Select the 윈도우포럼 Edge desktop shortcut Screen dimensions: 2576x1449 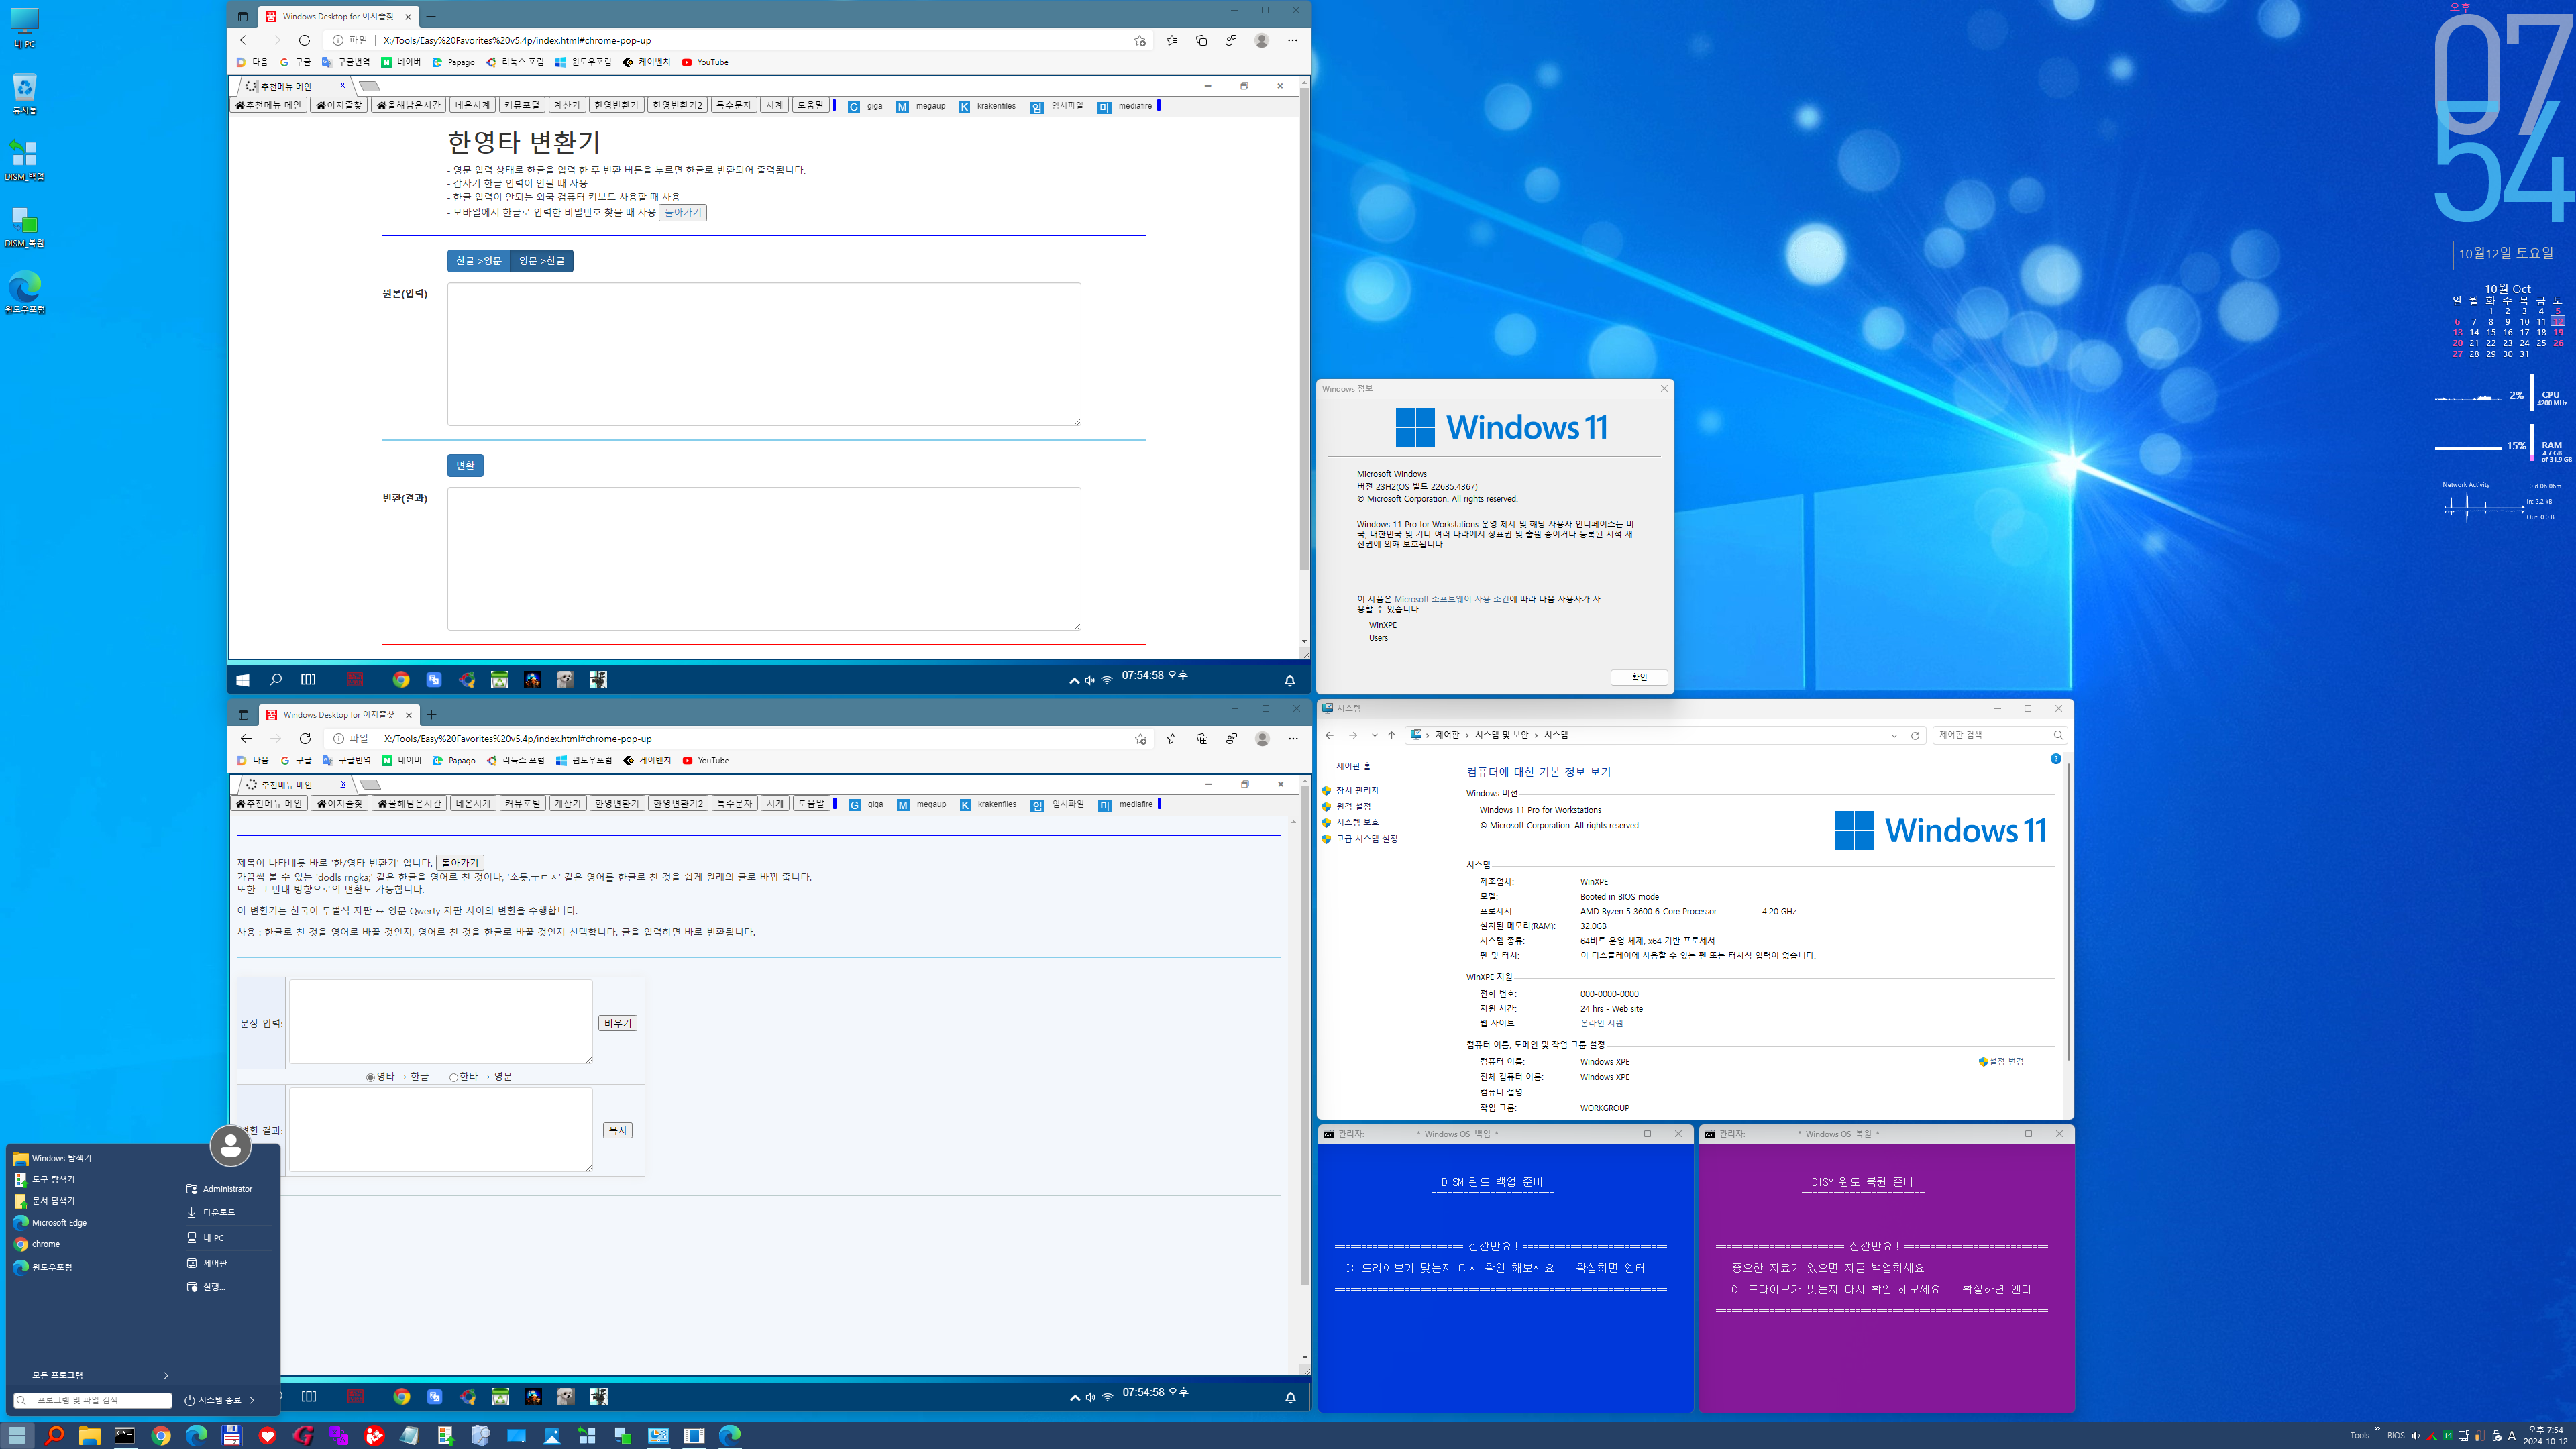(24, 293)
